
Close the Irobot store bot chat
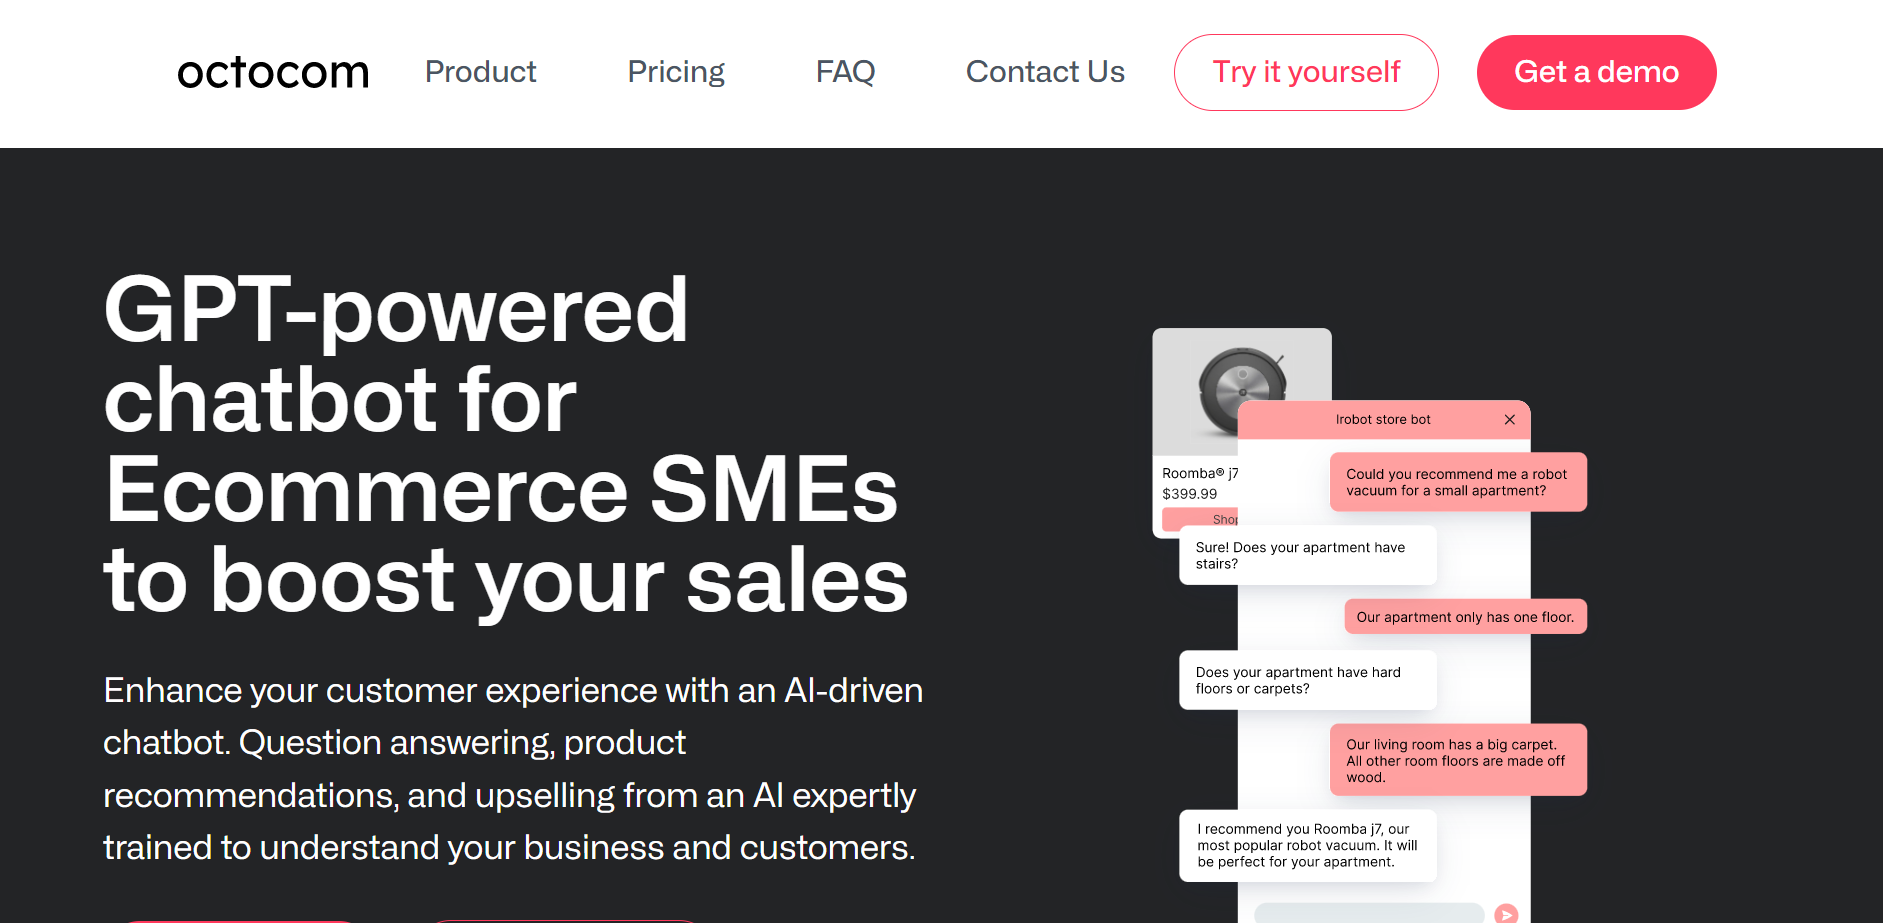[1509, 420]
